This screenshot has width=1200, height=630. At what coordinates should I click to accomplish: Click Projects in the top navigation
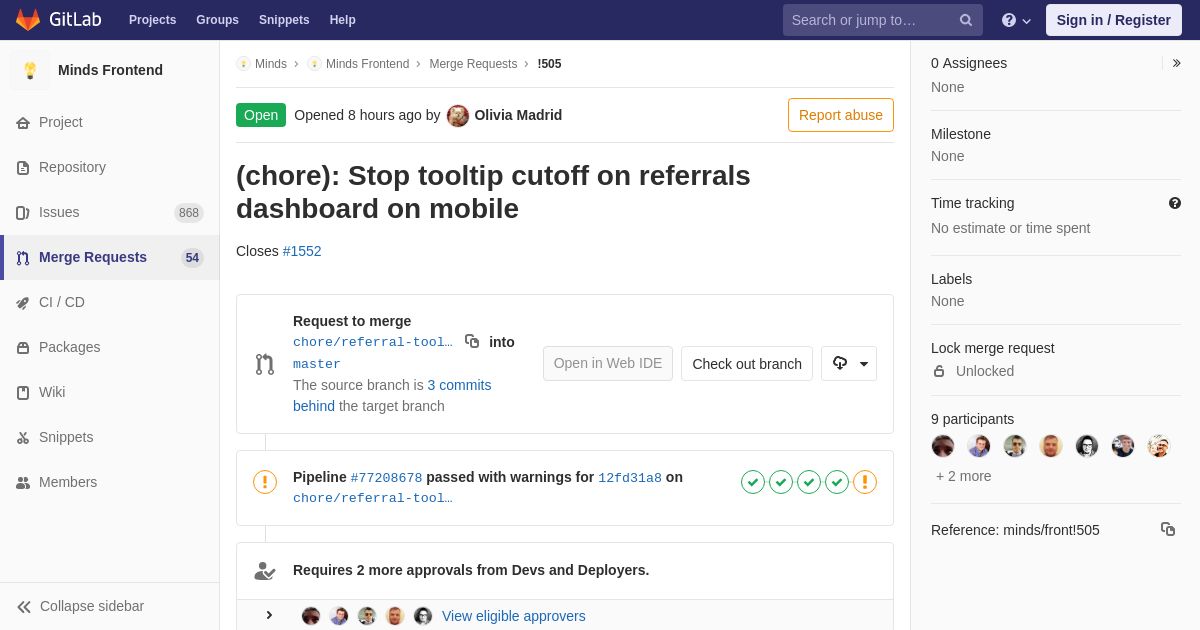coord(152,20)
